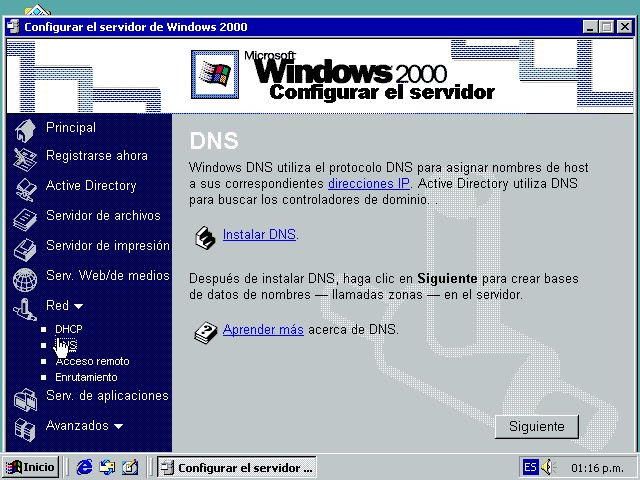The image size is (640, 480).
Task: Click the Red network cable icon
Action: [25, 309]
